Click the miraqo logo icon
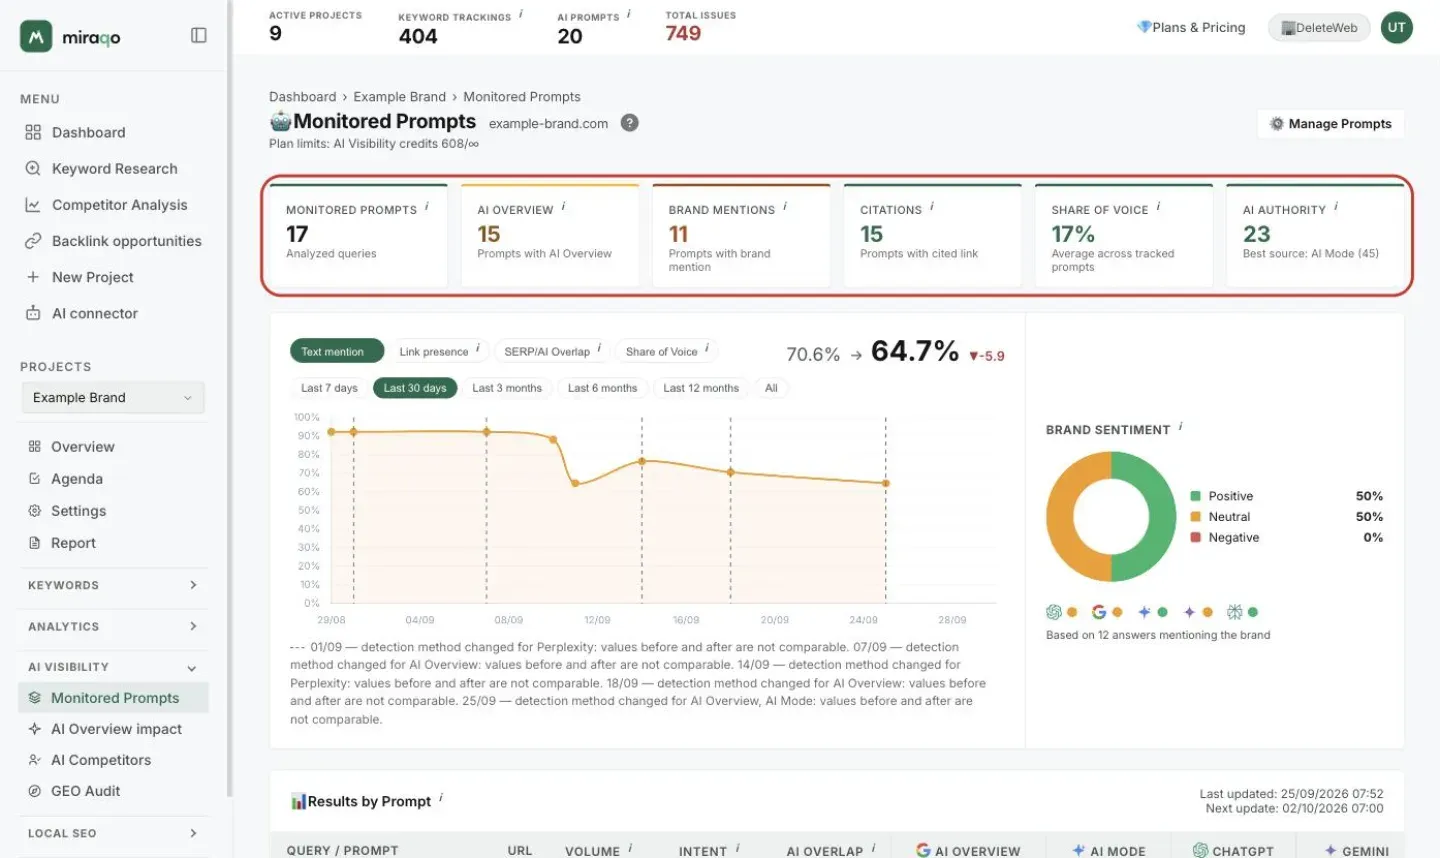1440x858 pixels. coord(36,37)
